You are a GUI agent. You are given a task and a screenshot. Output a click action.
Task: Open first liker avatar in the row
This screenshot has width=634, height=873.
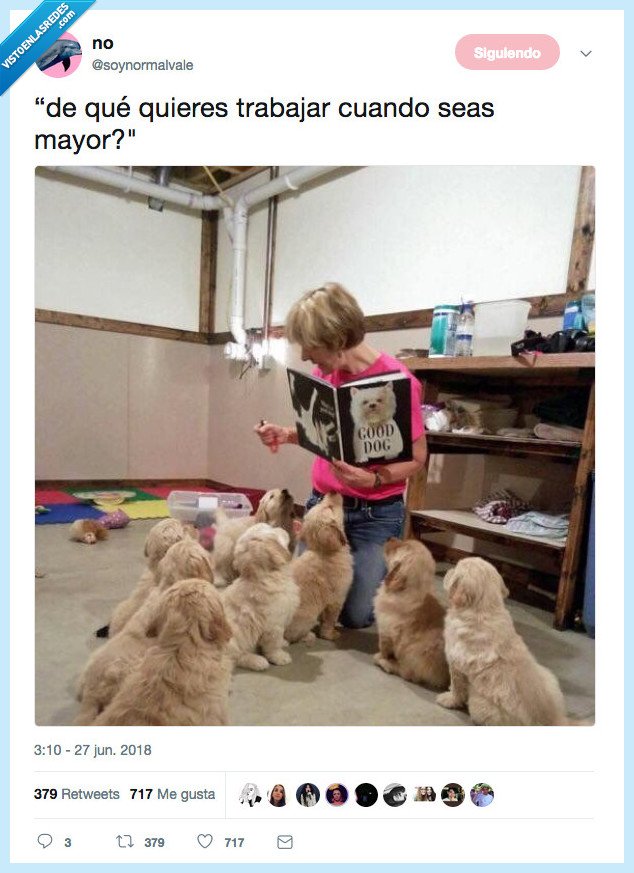point(250,794)
